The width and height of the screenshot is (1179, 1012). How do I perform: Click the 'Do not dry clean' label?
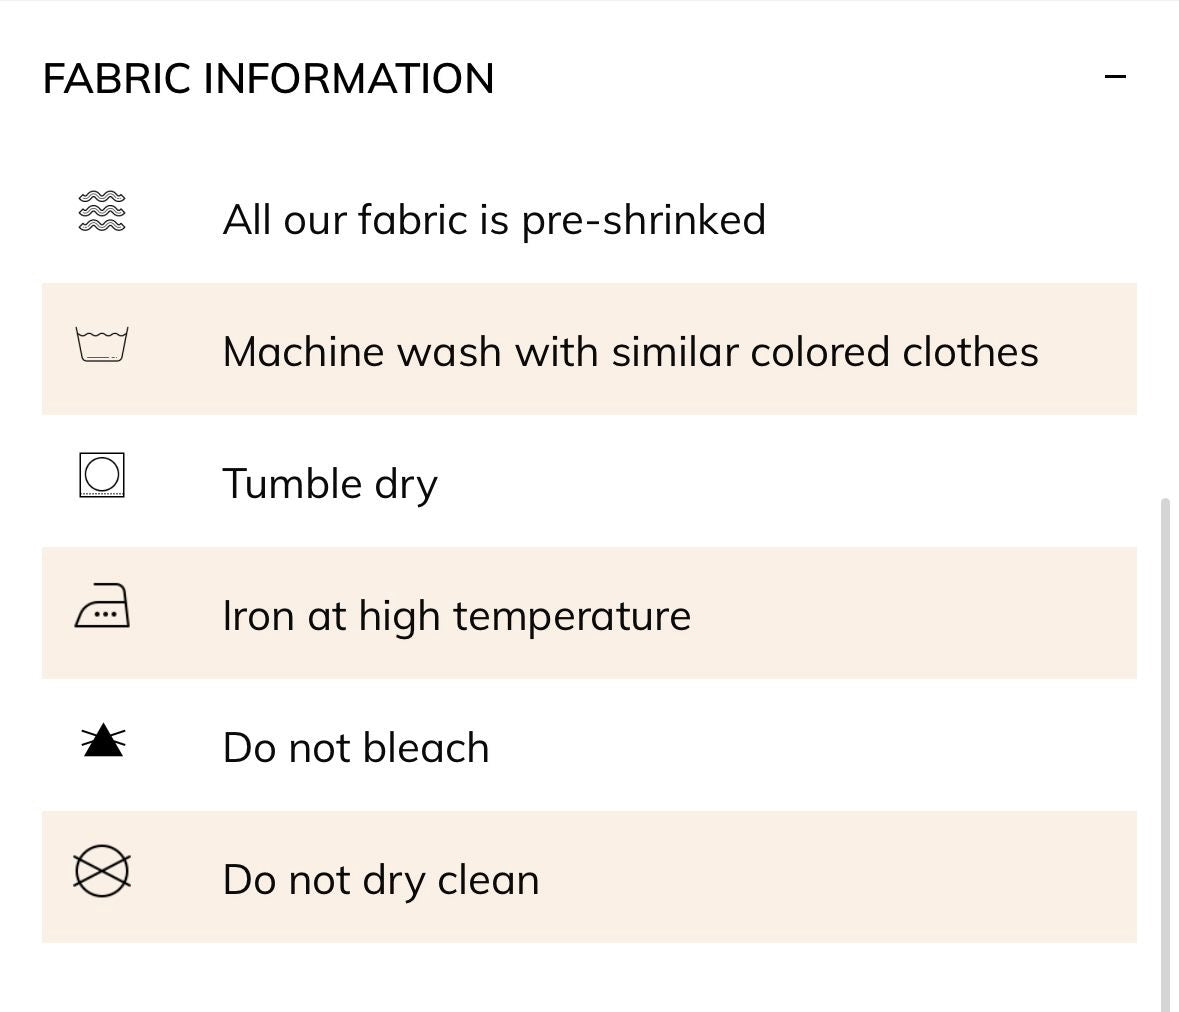(x=381, y=880)
